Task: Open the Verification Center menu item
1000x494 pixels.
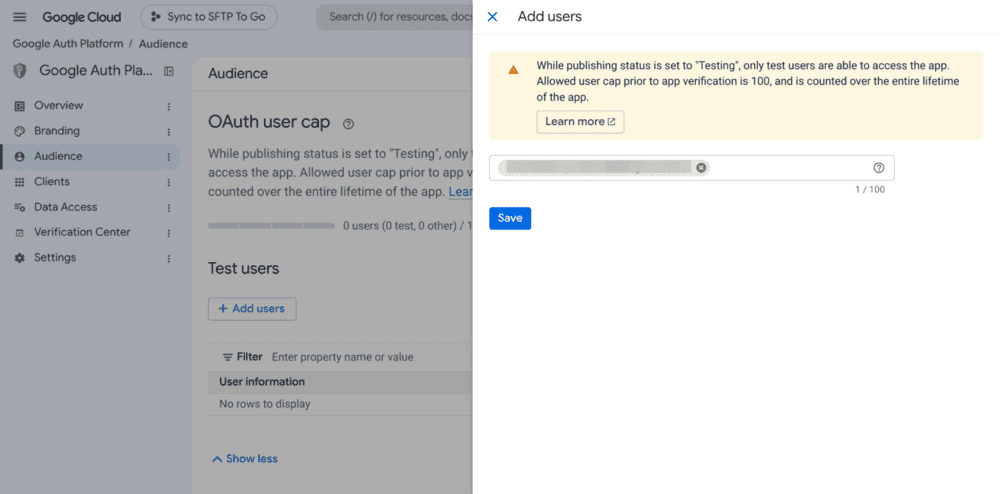Action: coord(82,232)
